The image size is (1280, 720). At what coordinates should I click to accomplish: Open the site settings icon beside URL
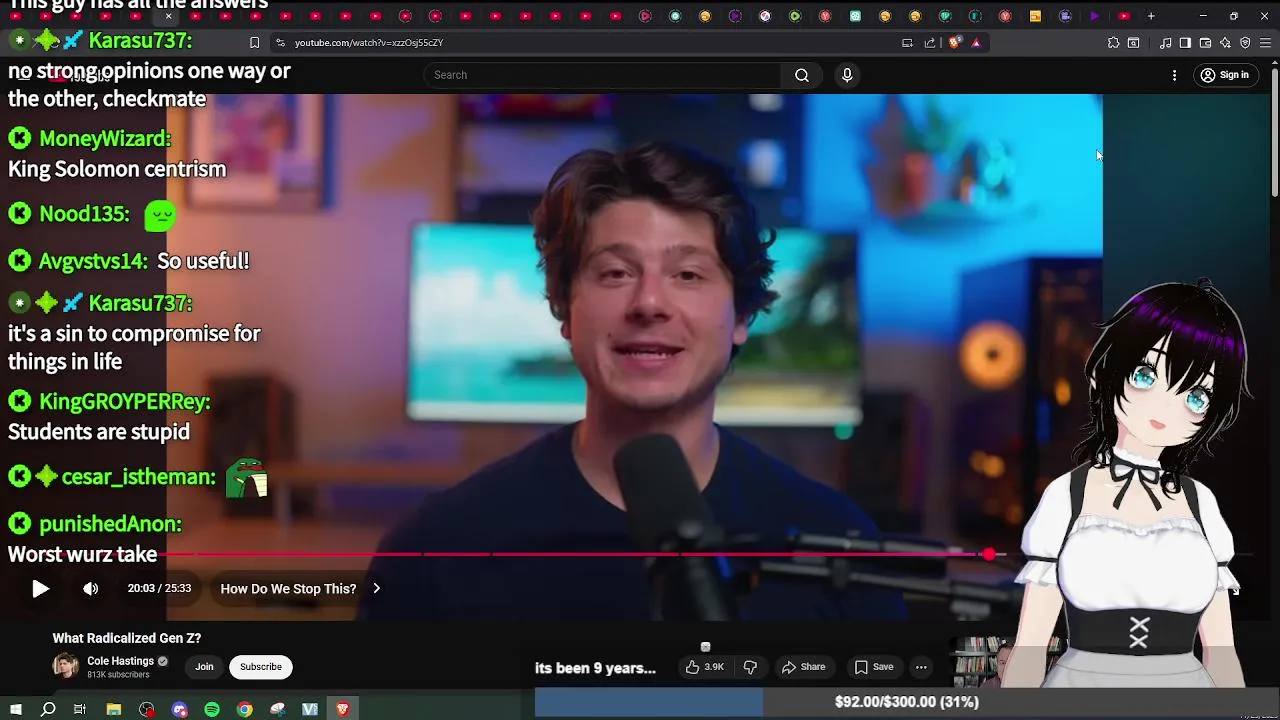tap(280, 43)
